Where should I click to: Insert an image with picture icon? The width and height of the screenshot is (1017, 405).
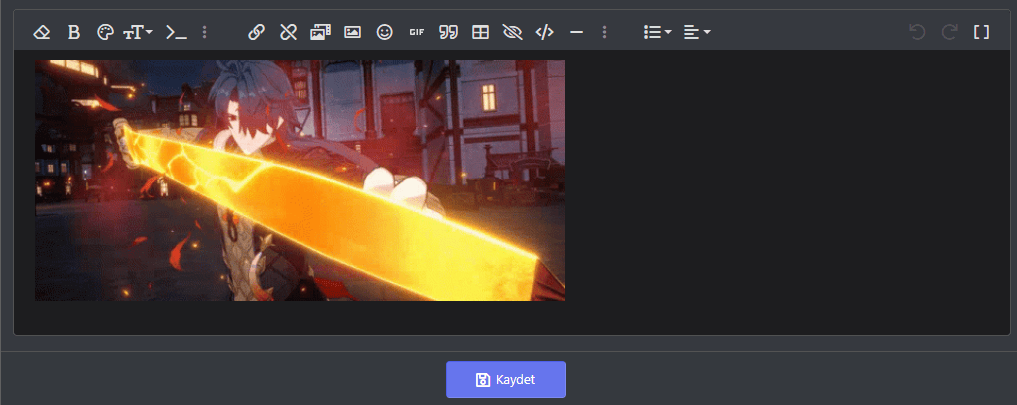click(352, 32)
